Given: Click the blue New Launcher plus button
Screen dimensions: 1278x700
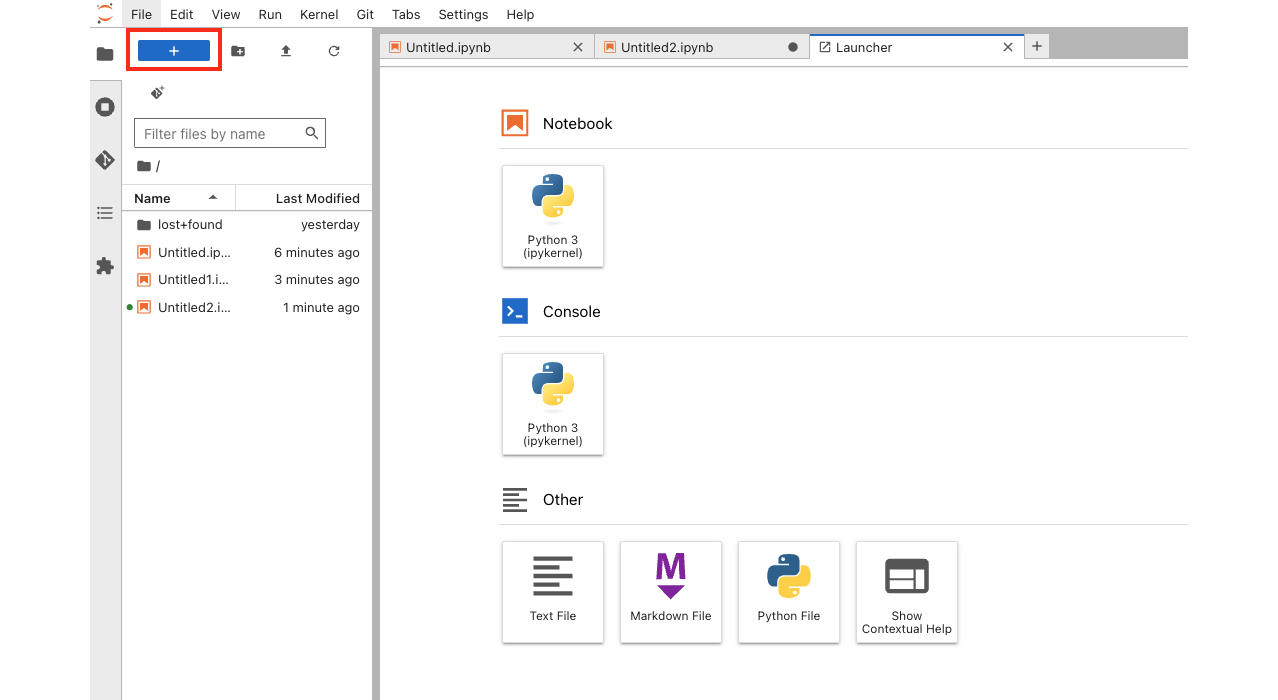Looking at the screenshot, I should (x=174, y=51).
